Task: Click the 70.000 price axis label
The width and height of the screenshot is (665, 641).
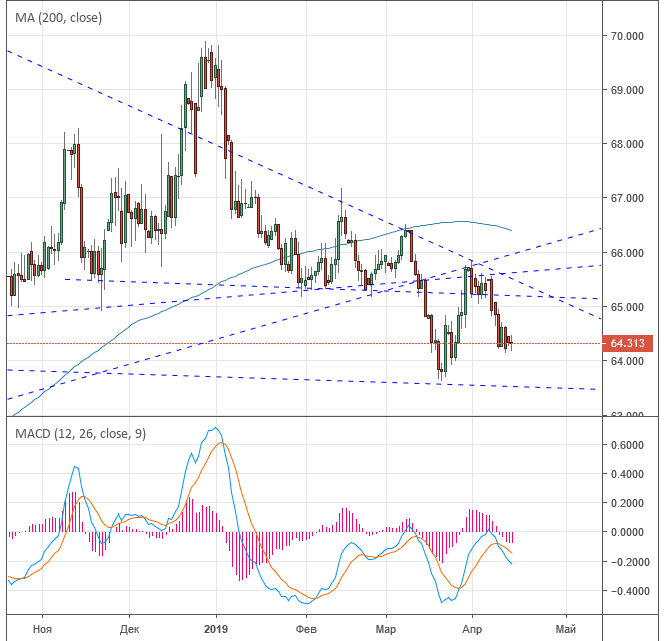Action: [x=627, y=36]
